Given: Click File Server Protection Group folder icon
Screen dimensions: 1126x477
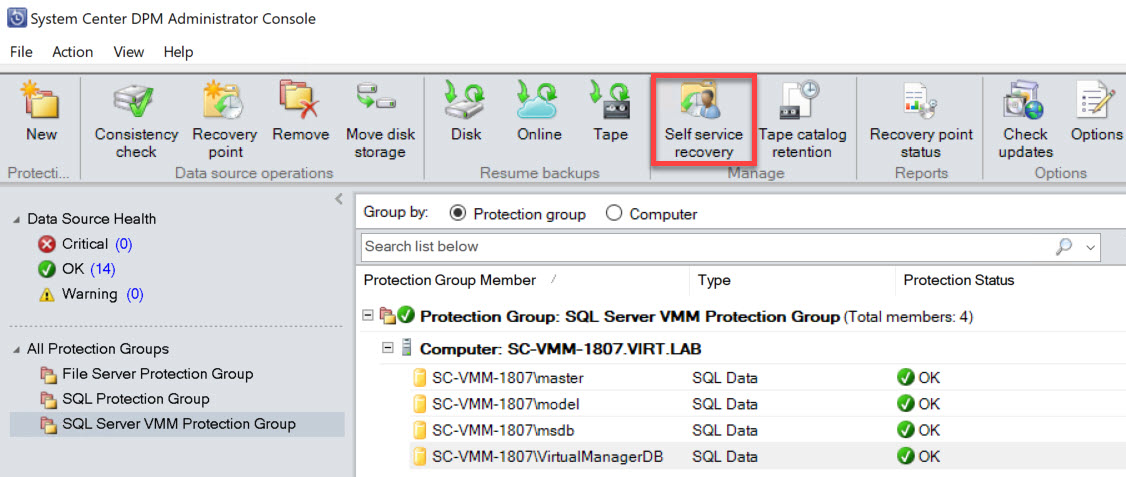Looking at the screenshot, I should coord(48,374).
